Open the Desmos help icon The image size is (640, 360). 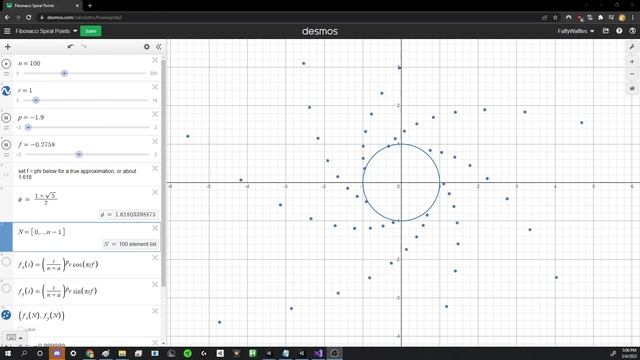tap(619, 31)
